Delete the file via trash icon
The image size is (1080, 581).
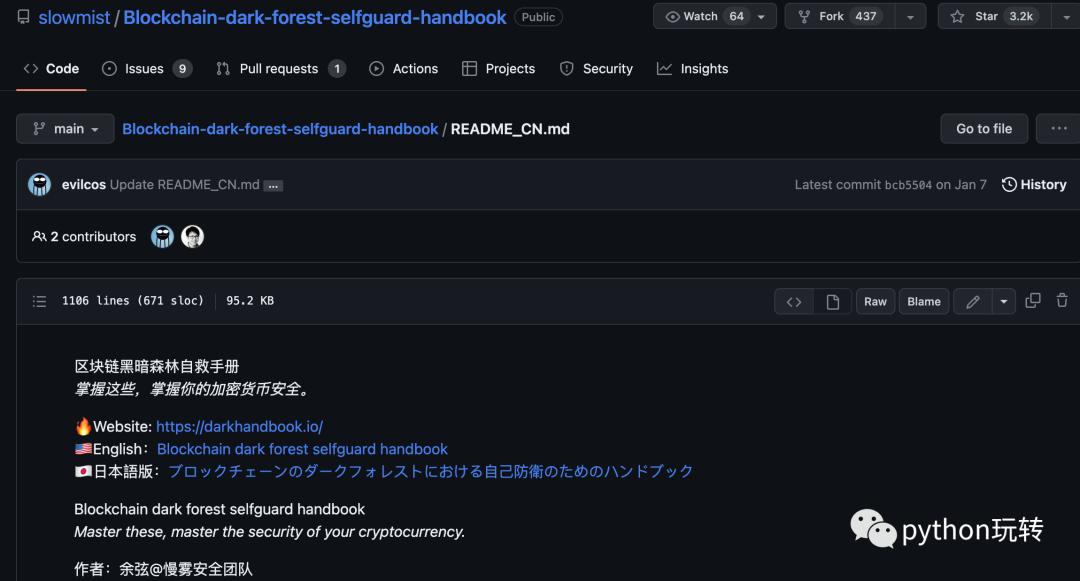point(1062,301)
